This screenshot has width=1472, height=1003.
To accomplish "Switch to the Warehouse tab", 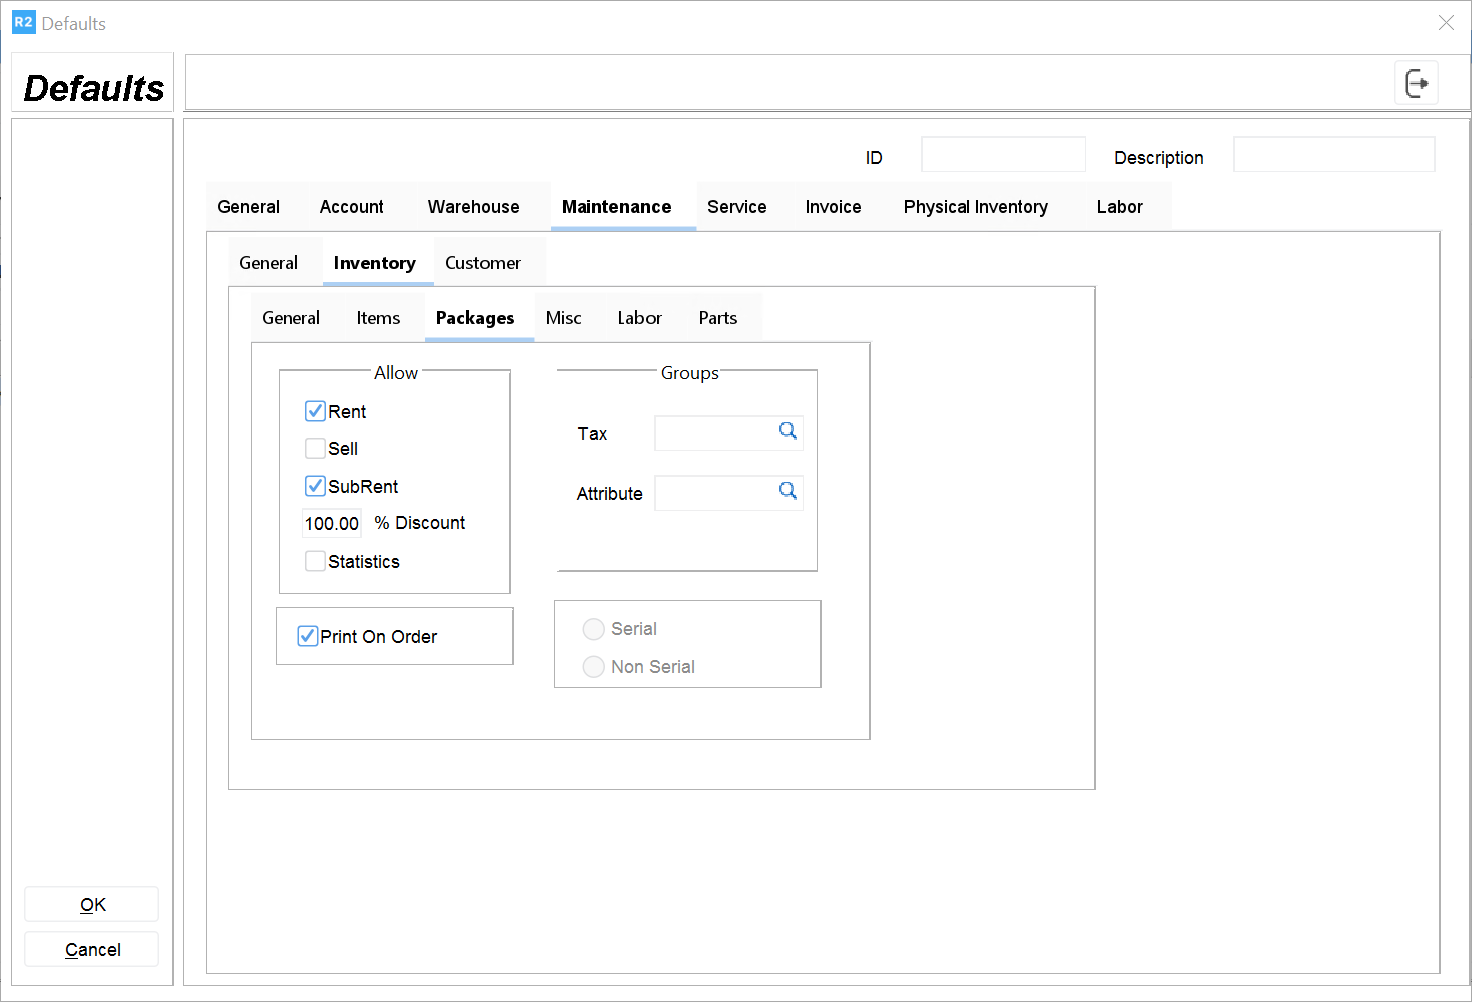I will [473, 207].
